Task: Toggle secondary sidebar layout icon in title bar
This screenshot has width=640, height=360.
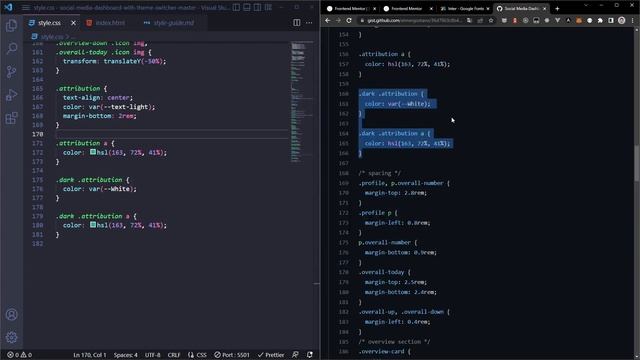Action: (258, 7)
